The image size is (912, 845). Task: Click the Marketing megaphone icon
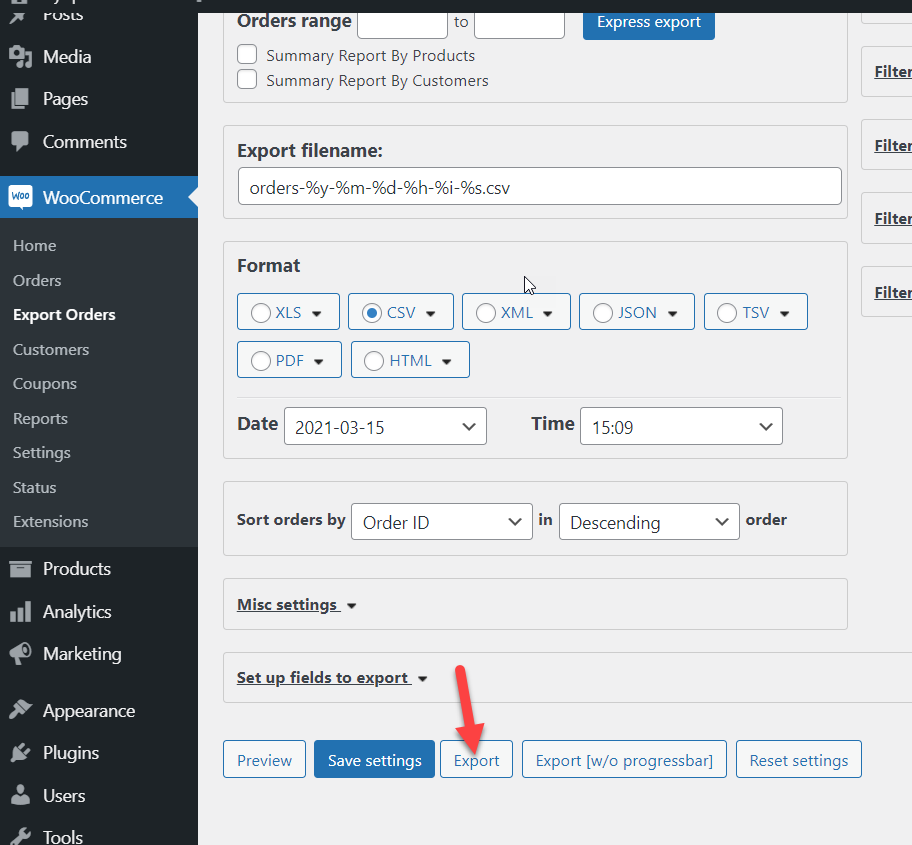pyautogui.click(x=20, y=654)
